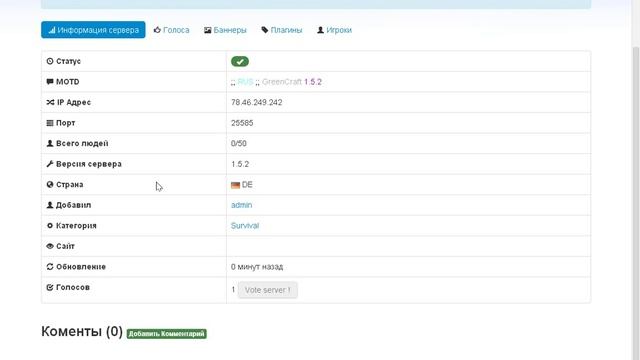Click the gear icon next to Категория
The height and width of the screenshot is (360, 640).
[50, 225]
